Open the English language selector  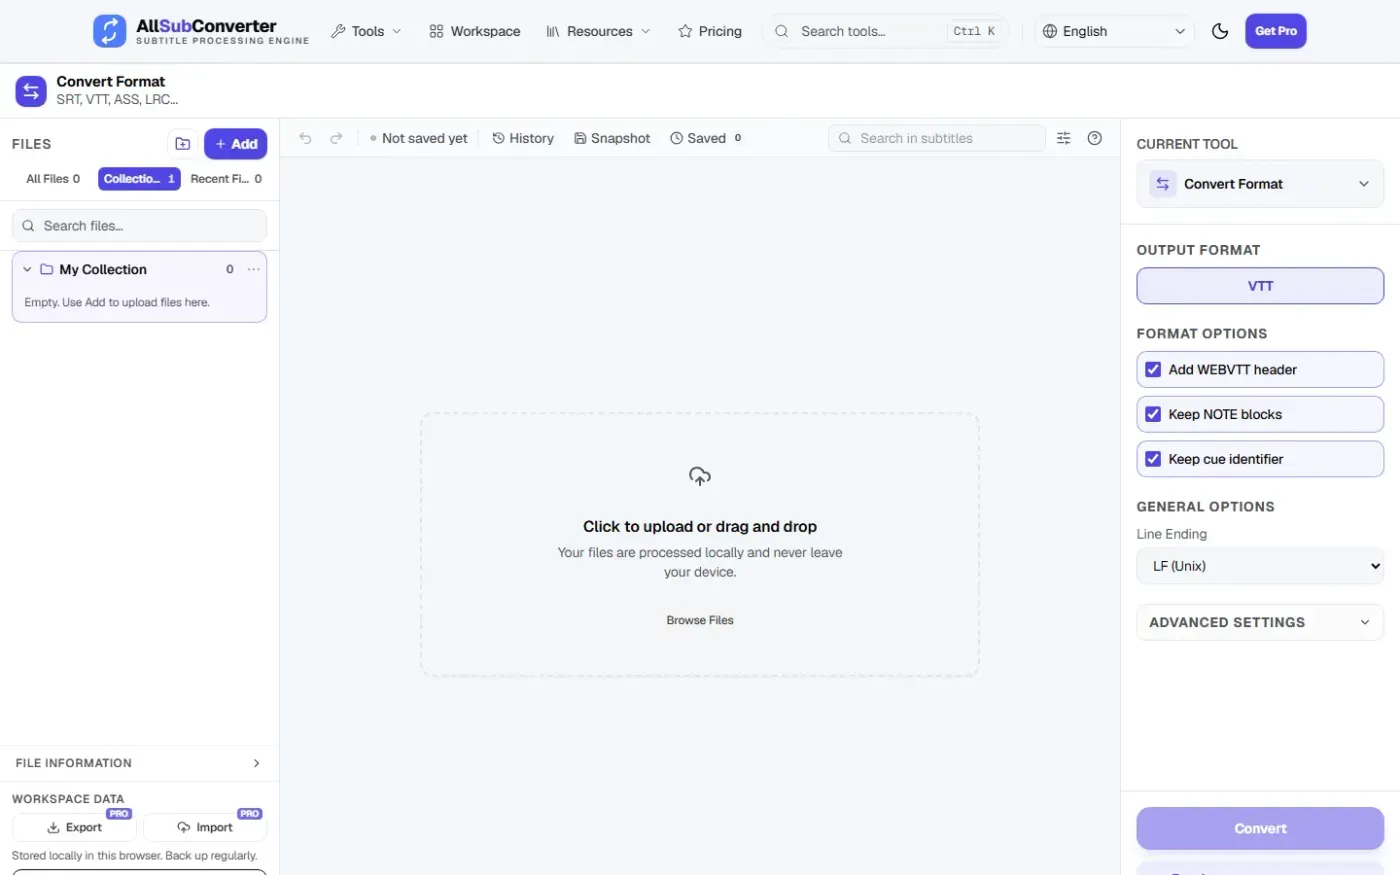pyautogui.click(x=1114, y=31)
